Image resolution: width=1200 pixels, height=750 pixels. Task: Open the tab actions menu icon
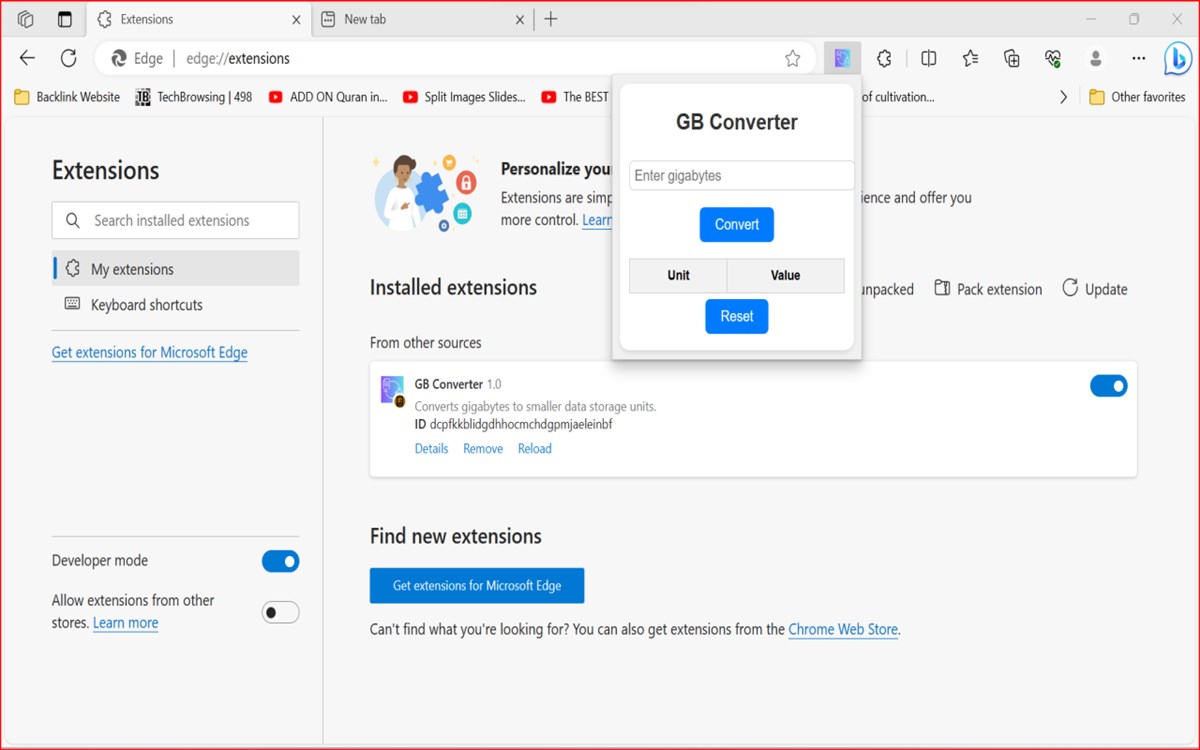[65, 19]
